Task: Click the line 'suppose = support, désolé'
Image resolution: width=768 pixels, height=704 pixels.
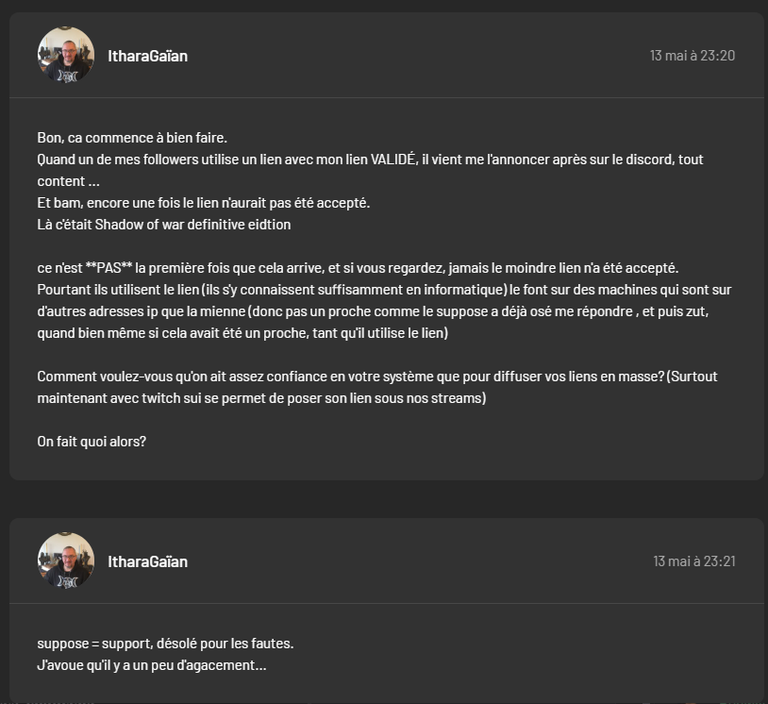Action: (x=166, y=643)
